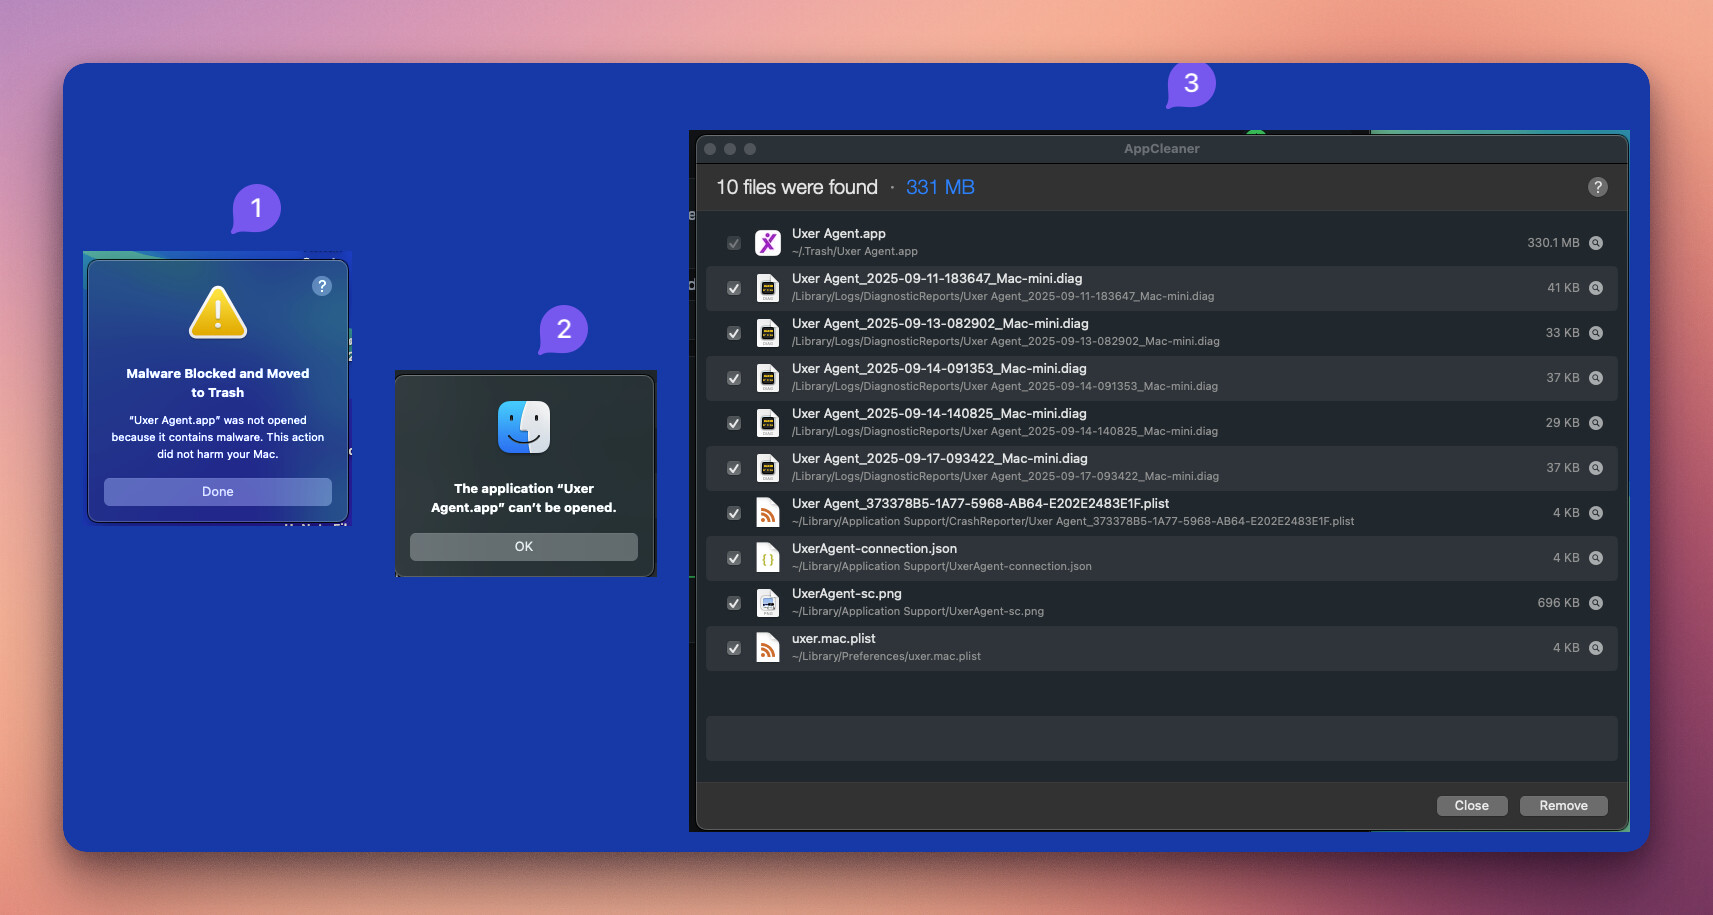The image size is (1713, 915).
Task: Click the magnifier icon for Uxer Agent.app
Action: (1596, 243)
